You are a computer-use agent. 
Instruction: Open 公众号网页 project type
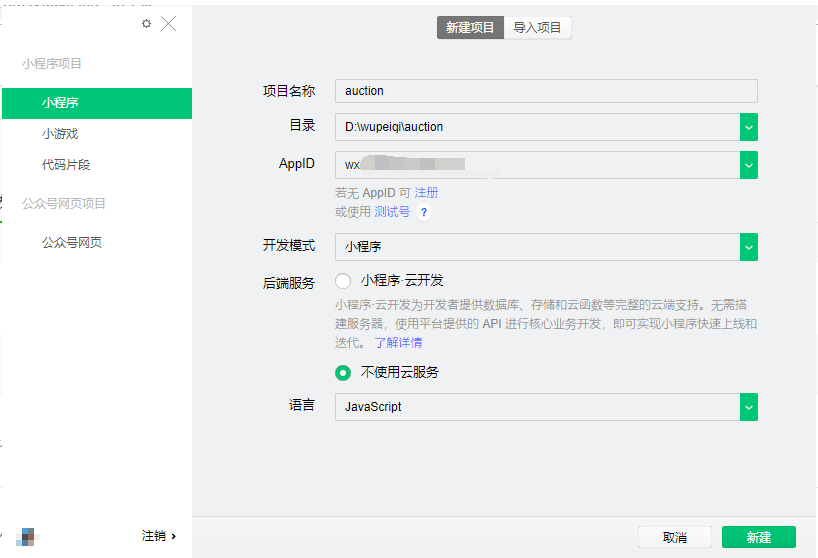pyautogui.click(x=72, y=242)
